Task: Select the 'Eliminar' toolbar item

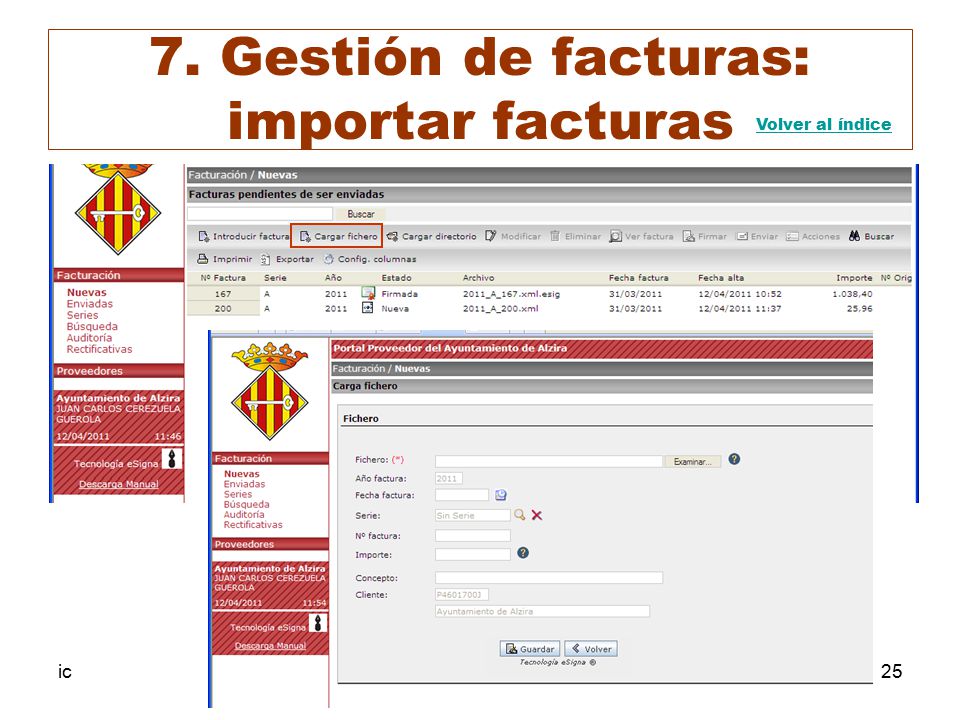Action: click(x=575, y=236)
